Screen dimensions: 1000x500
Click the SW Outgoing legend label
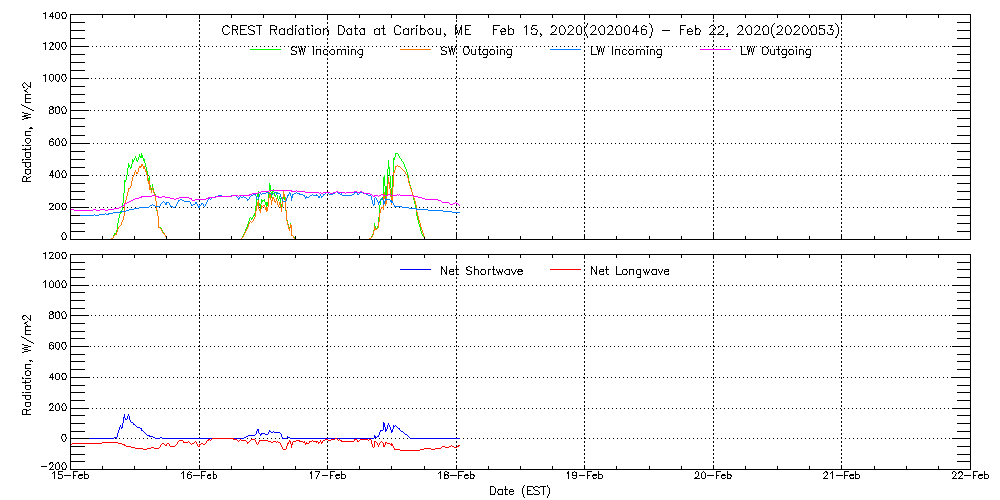click(476, 52)
